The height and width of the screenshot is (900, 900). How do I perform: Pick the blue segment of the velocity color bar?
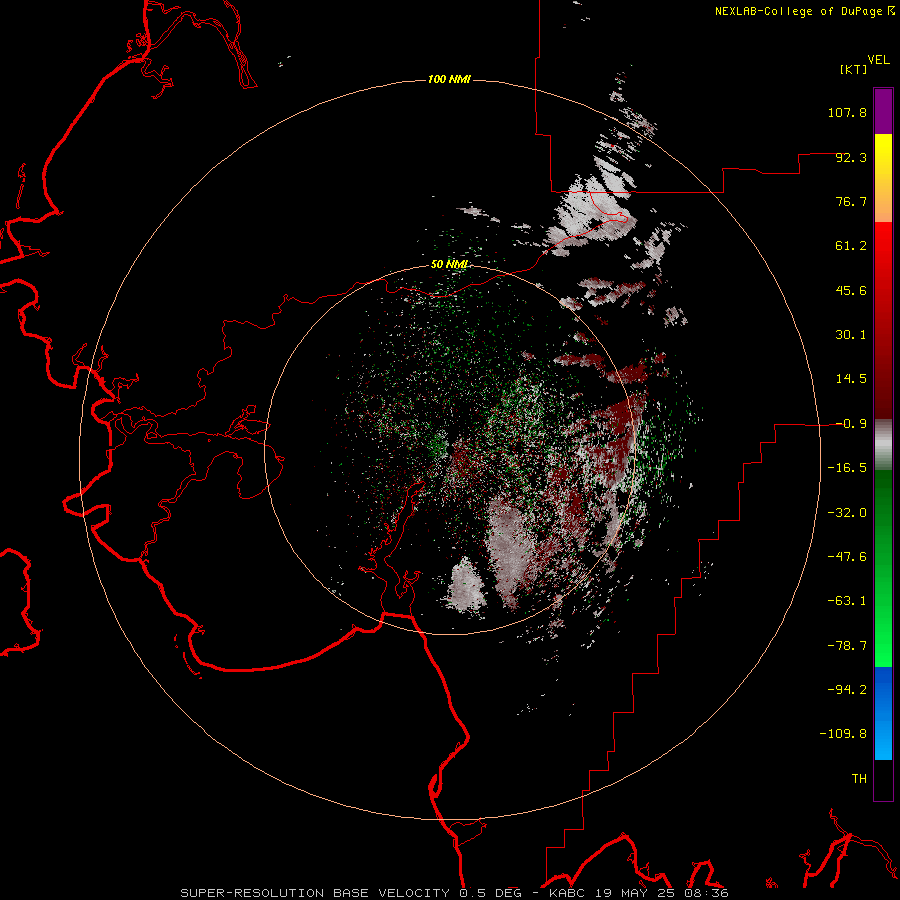tap(883, 713)
